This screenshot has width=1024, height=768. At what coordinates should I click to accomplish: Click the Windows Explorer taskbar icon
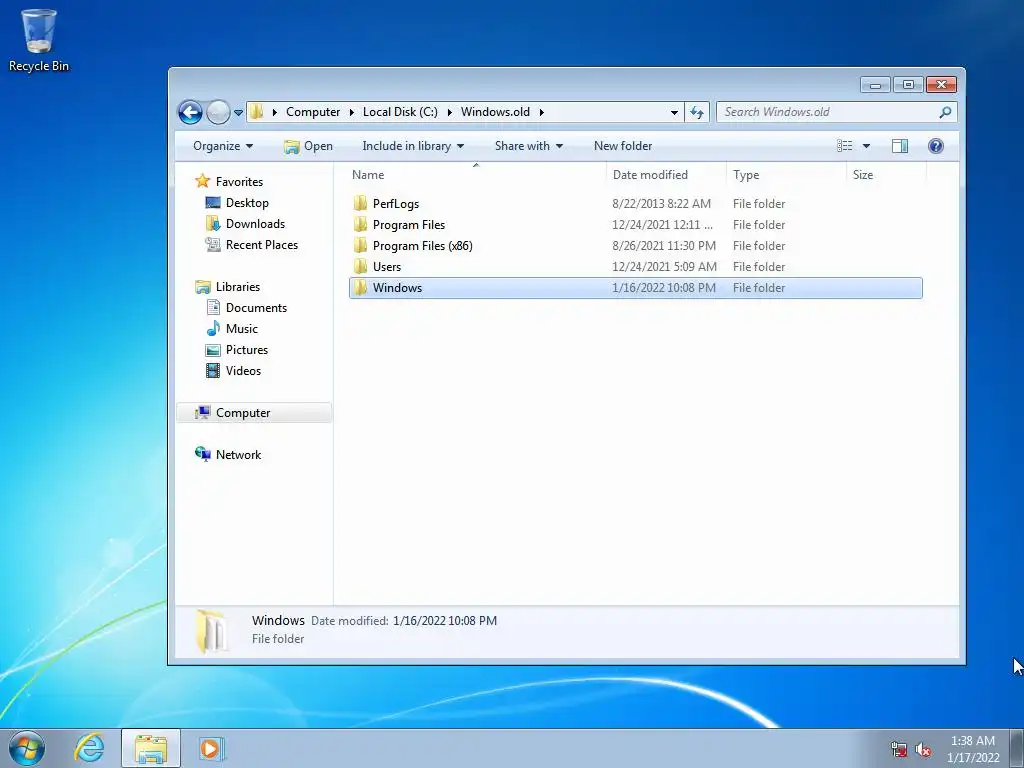point(151,748)
